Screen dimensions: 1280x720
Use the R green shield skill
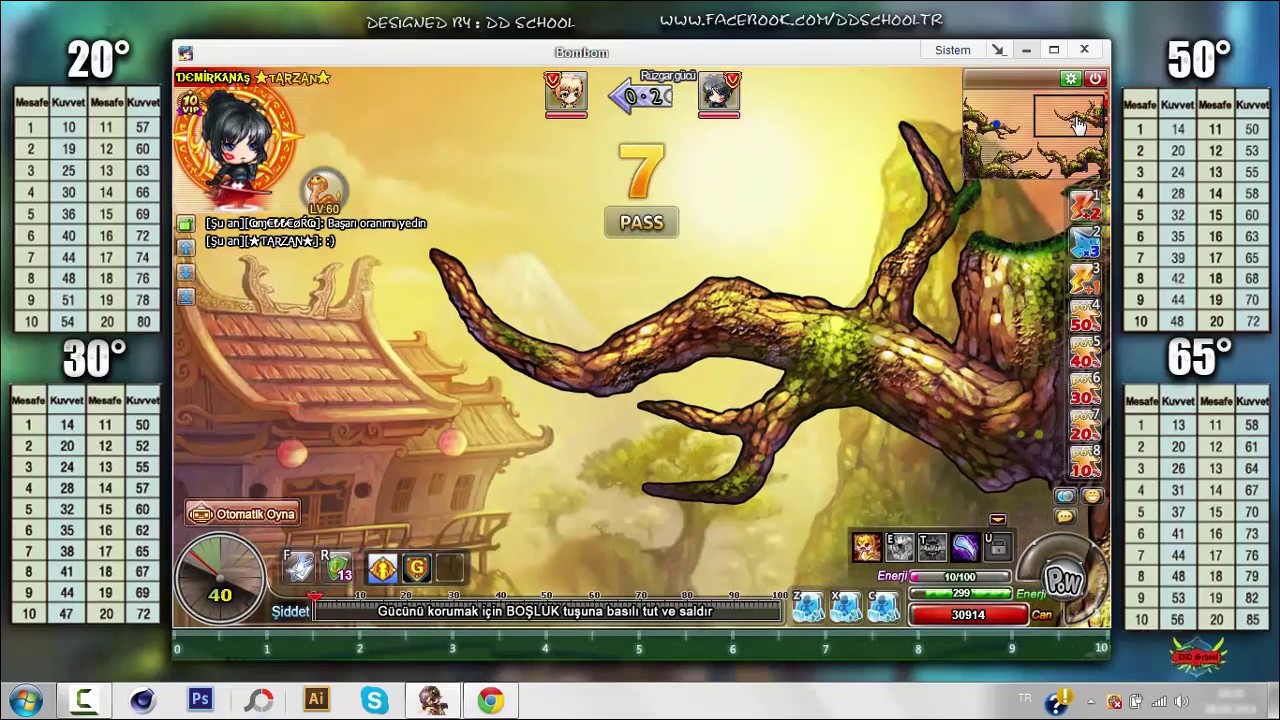pos(337,567)
